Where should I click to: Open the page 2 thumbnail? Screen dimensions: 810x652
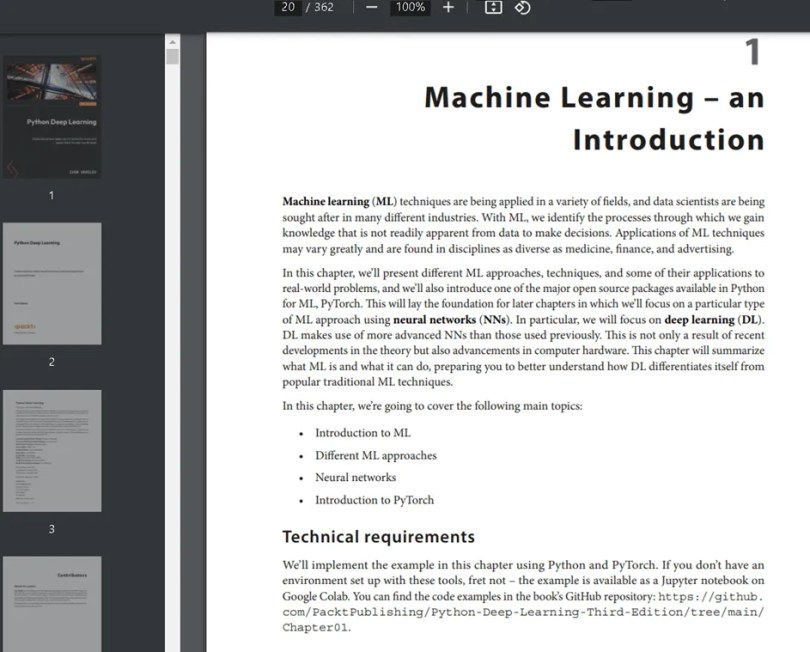52,284
